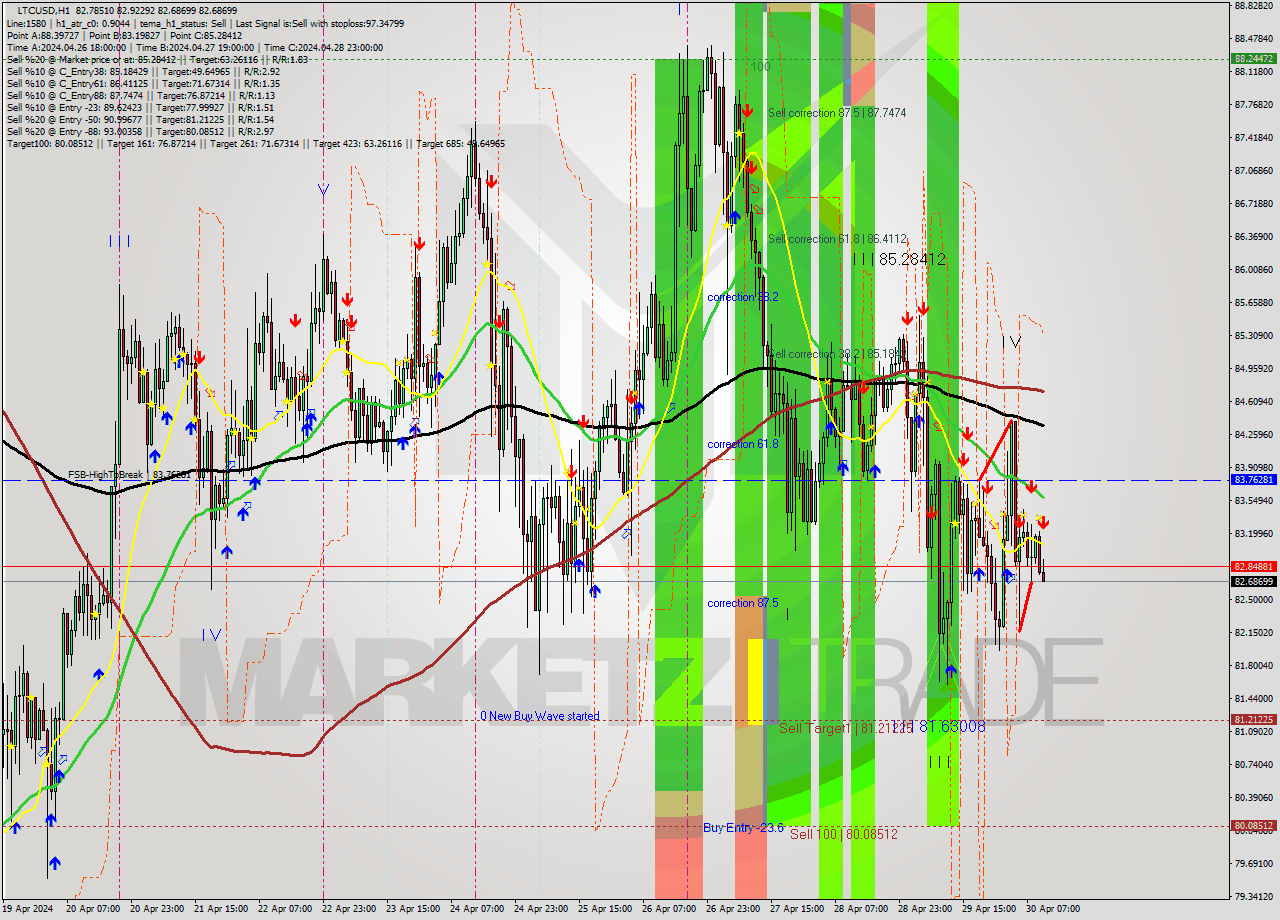Click the 87.06860 price axis value
1280x920 pixels.
pyautogui.click(x=1254, y=170)
